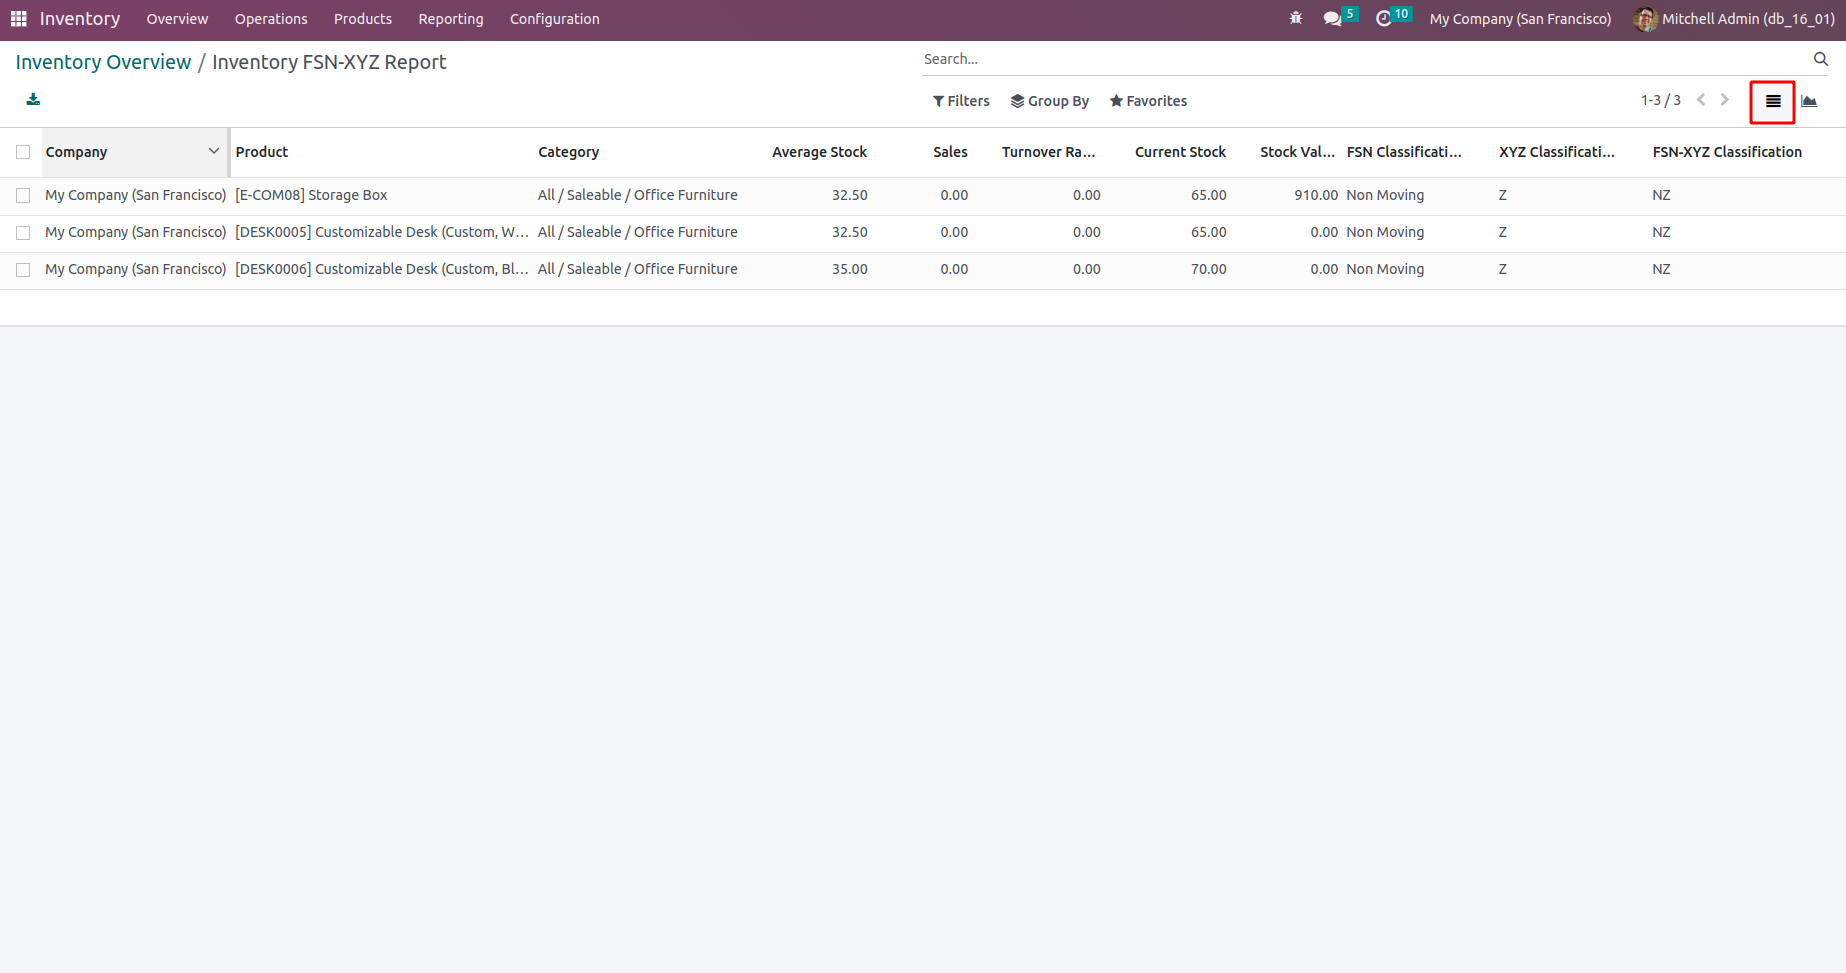
Task: Switch to list view
Action: [1773, 101]
